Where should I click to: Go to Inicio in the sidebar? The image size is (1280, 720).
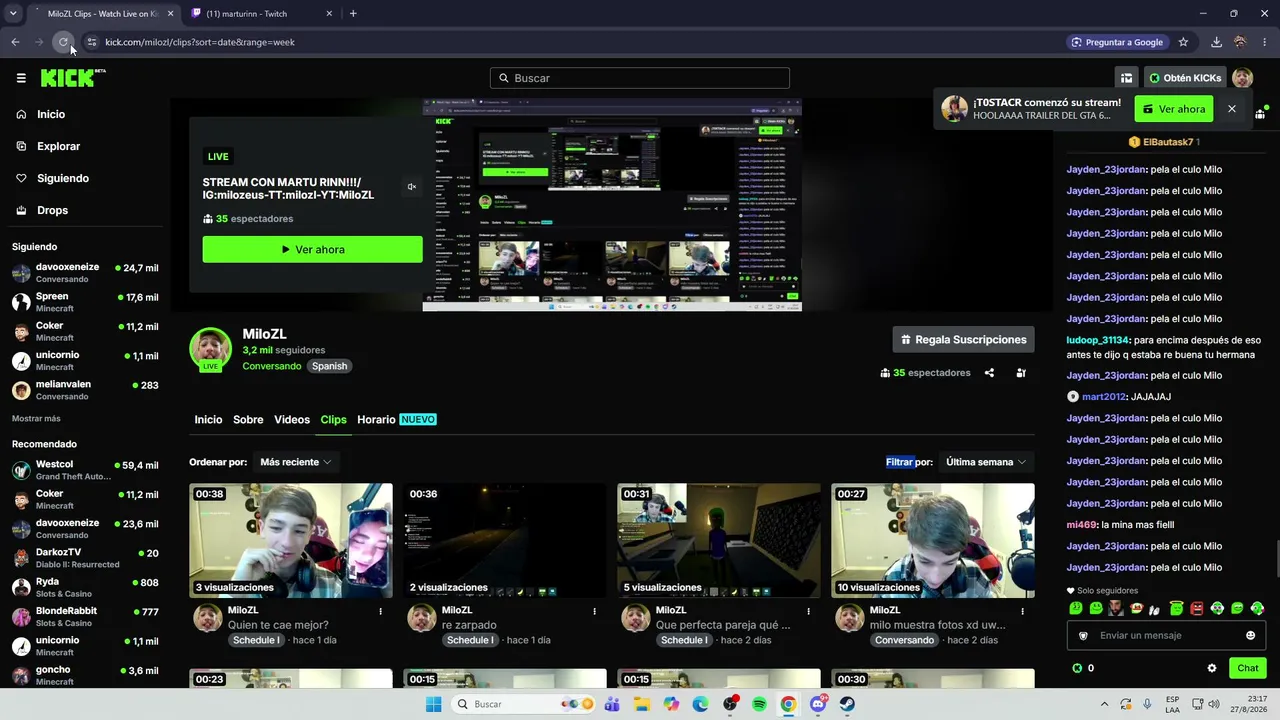(x=51, y=114)
